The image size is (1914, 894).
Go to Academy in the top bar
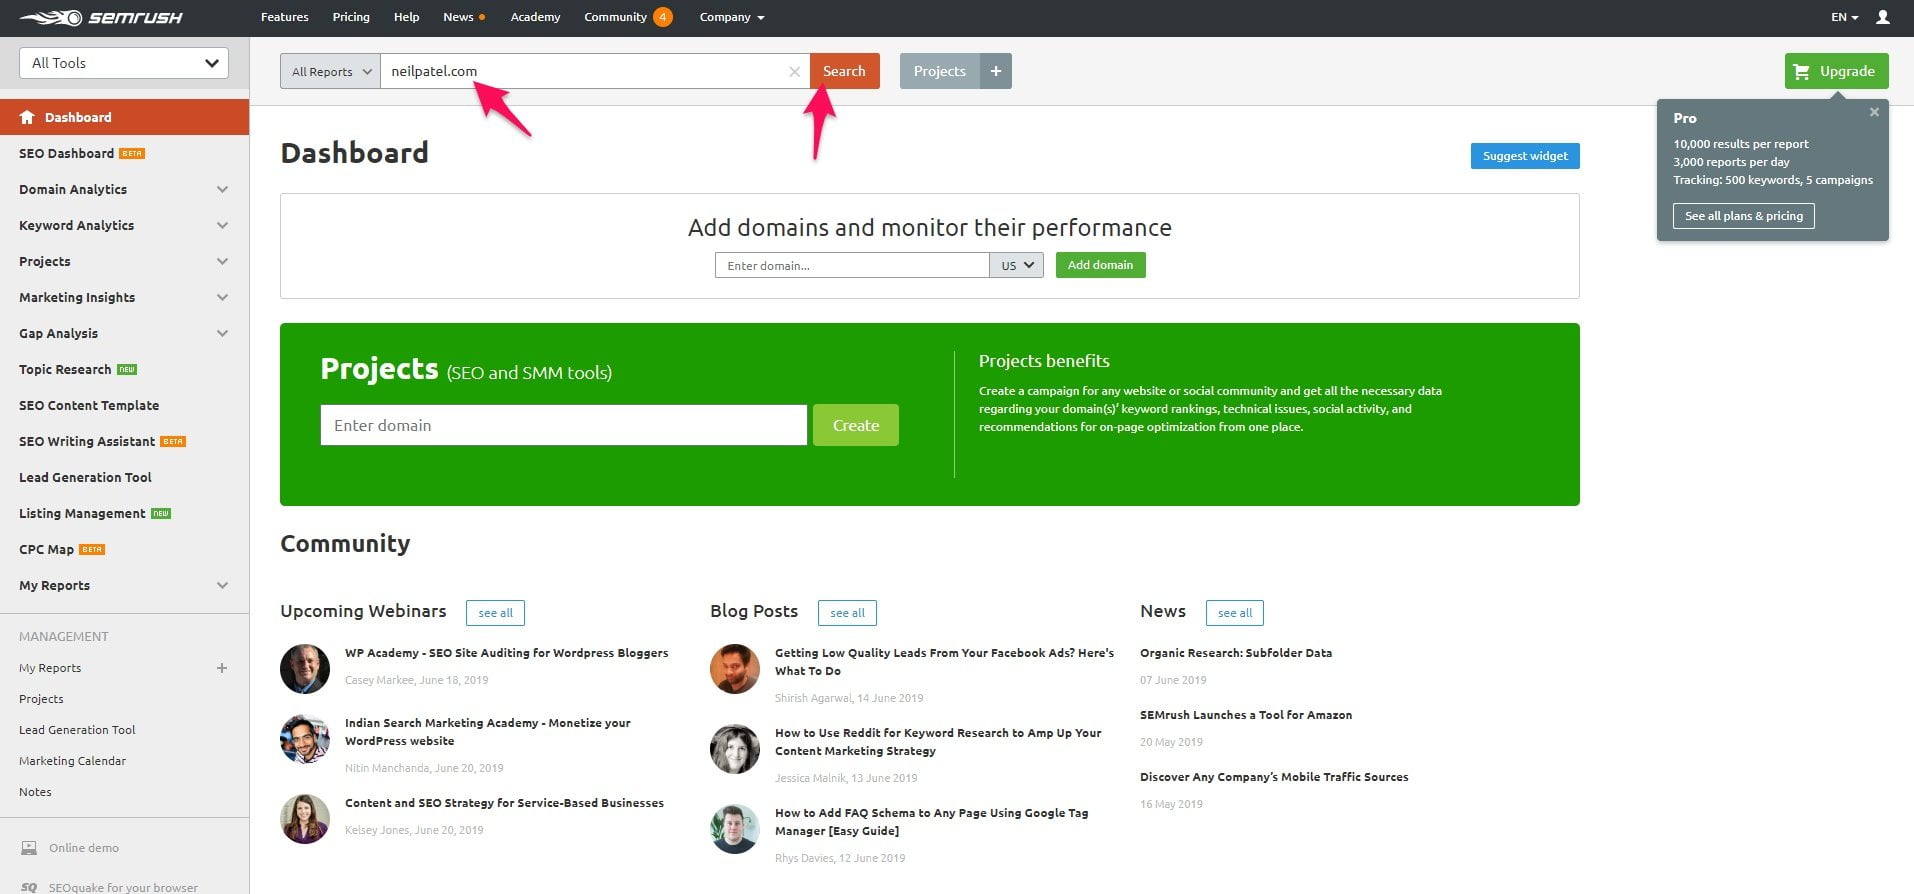click(535, 17)
